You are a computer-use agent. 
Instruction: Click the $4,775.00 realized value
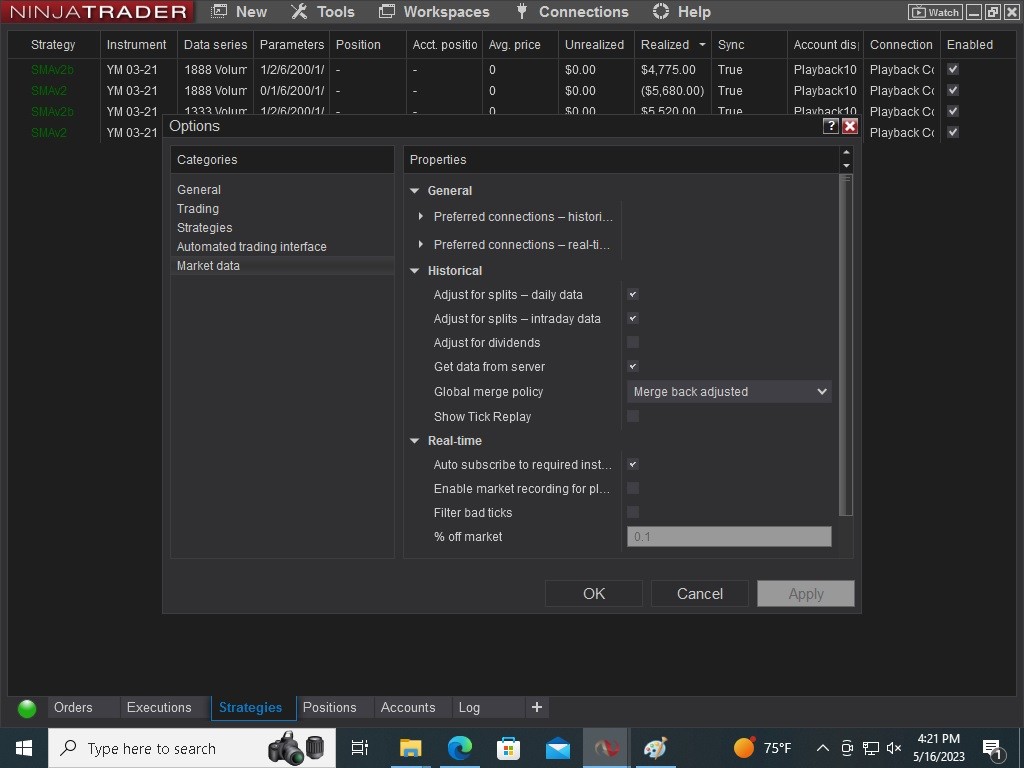tap(668, 69)
